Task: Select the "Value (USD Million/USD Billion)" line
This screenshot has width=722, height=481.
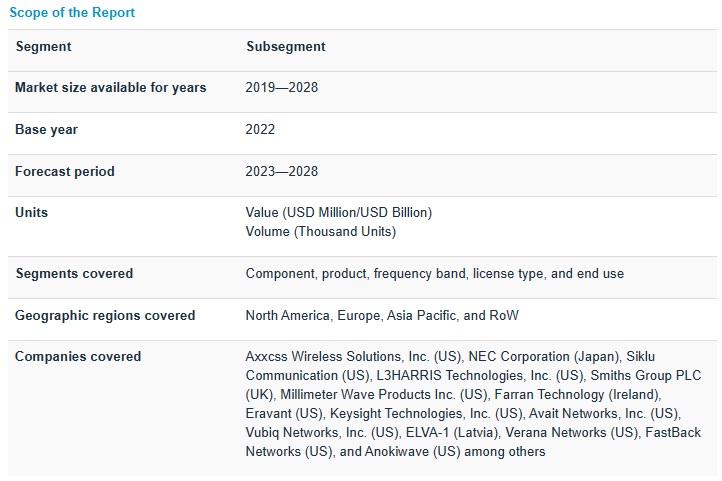Action: [x=338, y=213]
